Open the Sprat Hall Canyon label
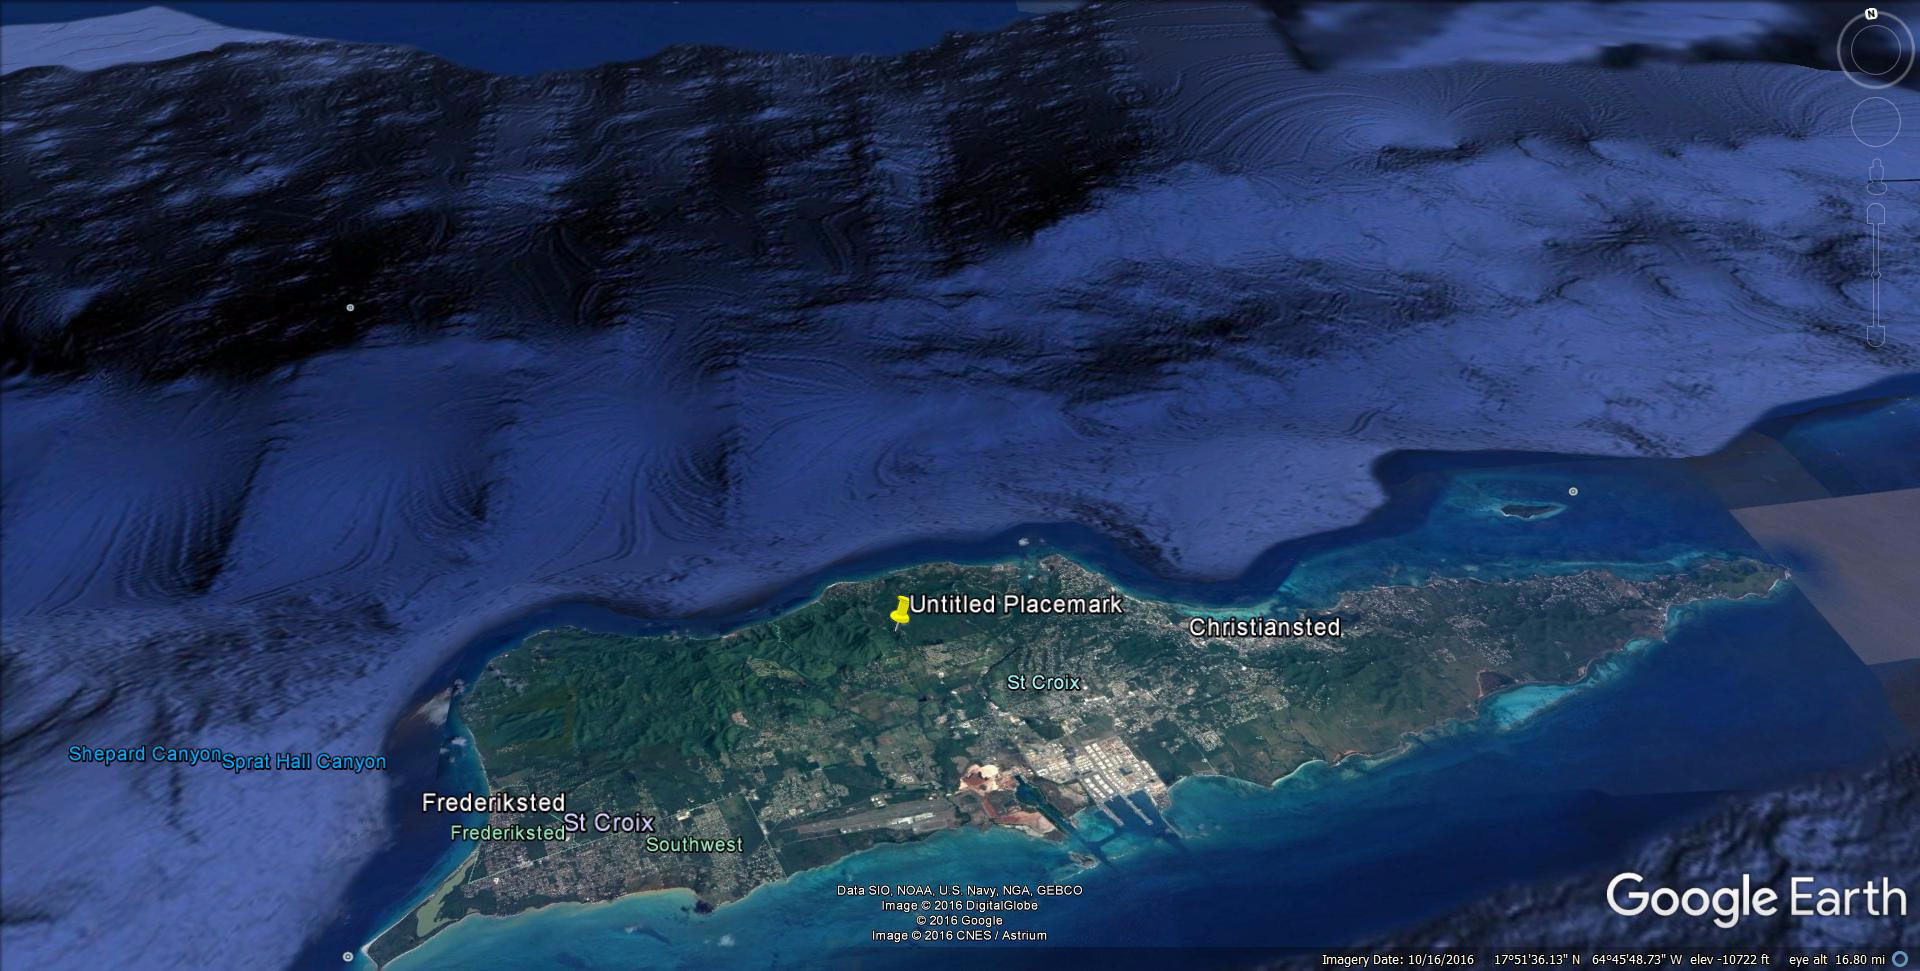The image size is (1920, 971). point(306,761)
